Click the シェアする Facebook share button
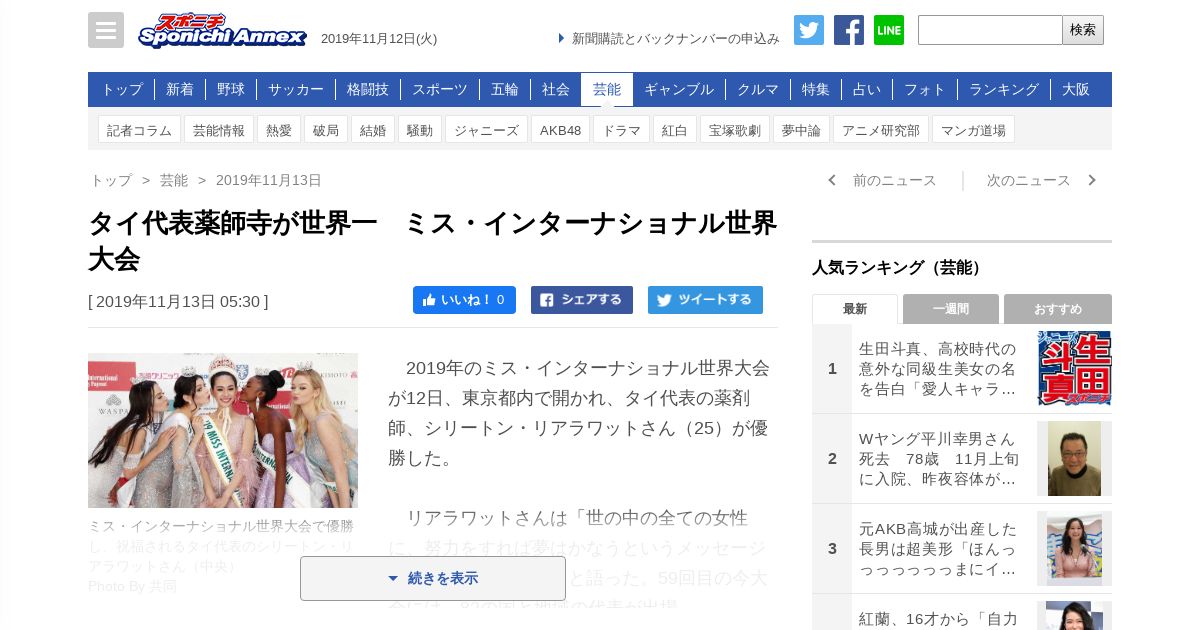Viewport: 1200px width, 630px height. pyautogui.click(x=582, y=300)
